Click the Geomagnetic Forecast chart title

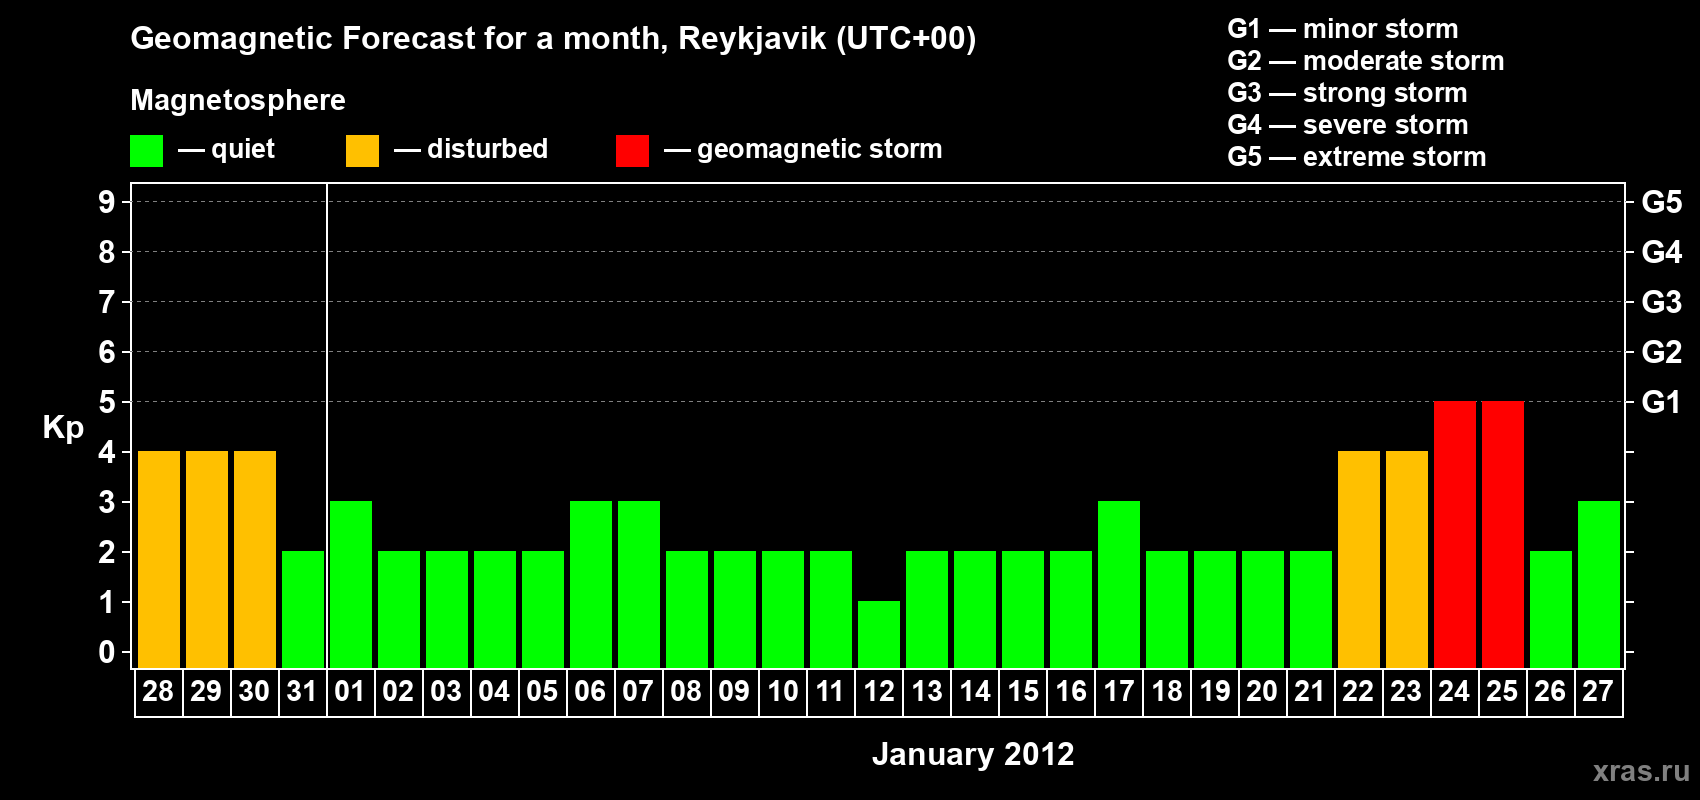click(553, 39)
